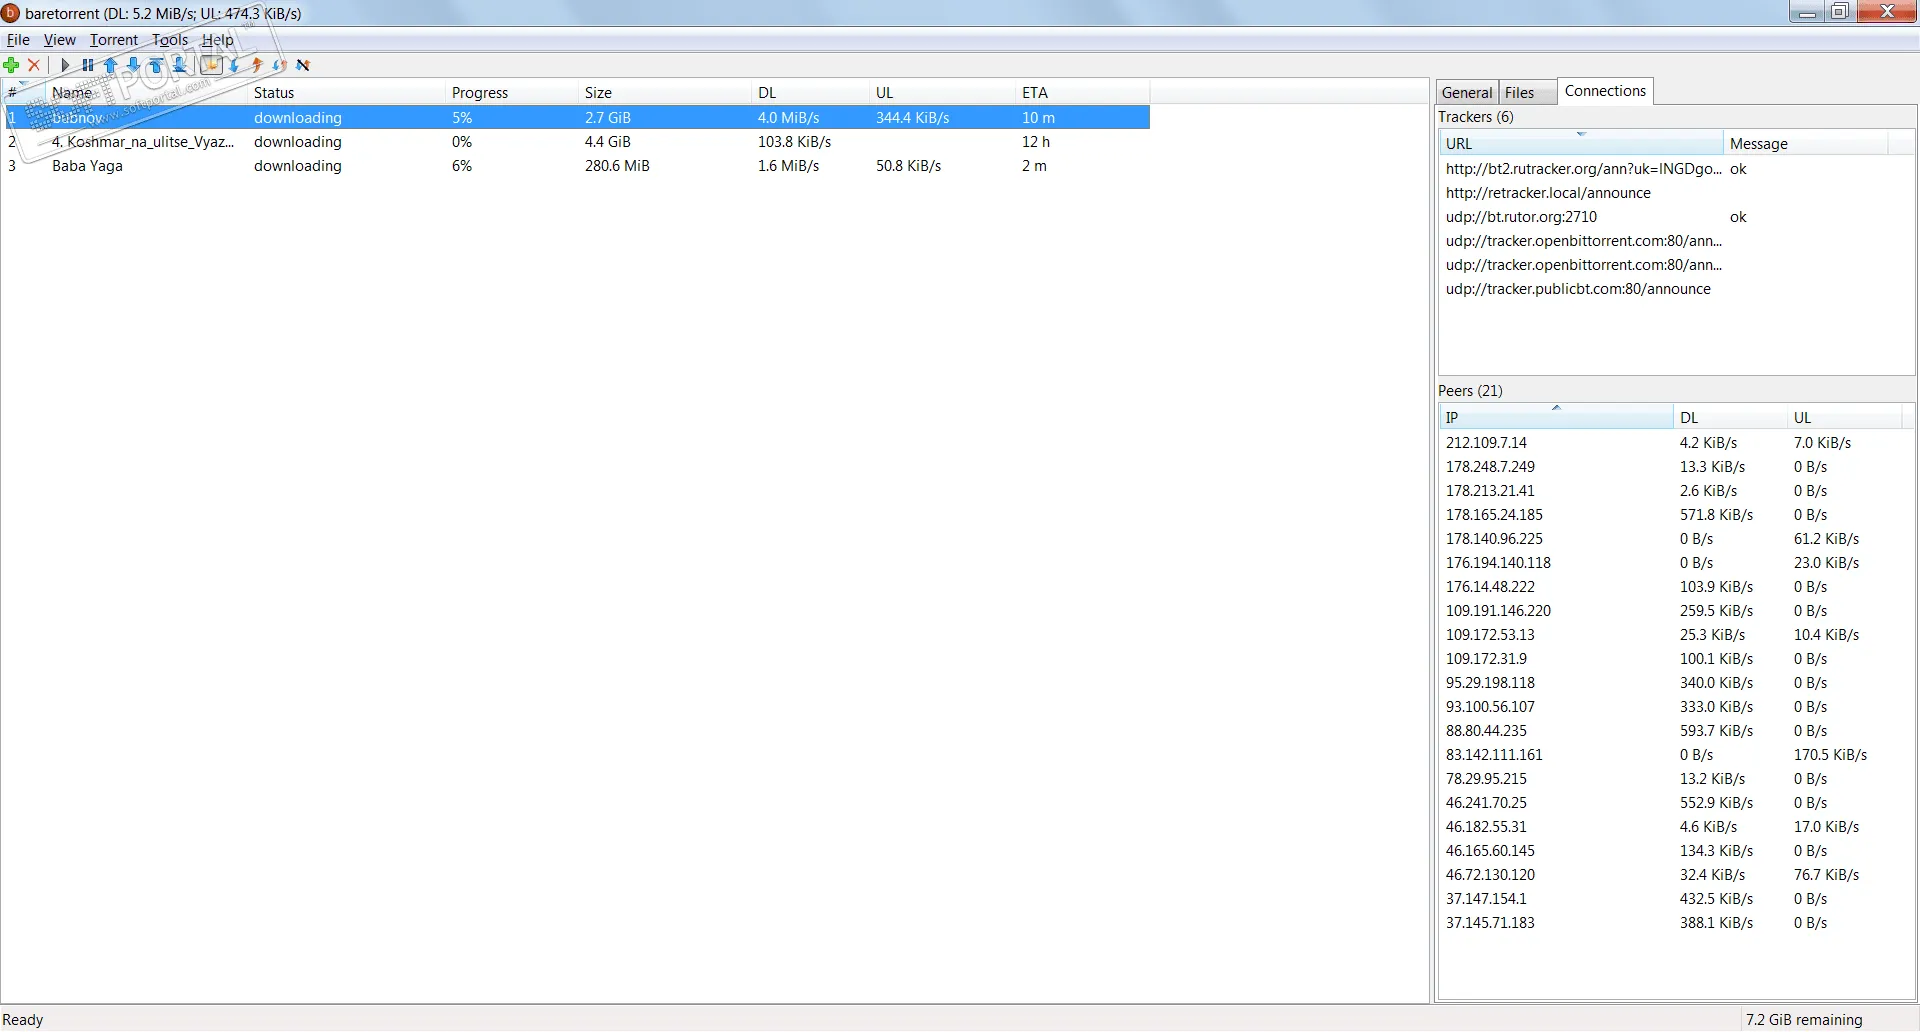
Task: Select peer 46.241.70.25
Action: point(1670,802)
